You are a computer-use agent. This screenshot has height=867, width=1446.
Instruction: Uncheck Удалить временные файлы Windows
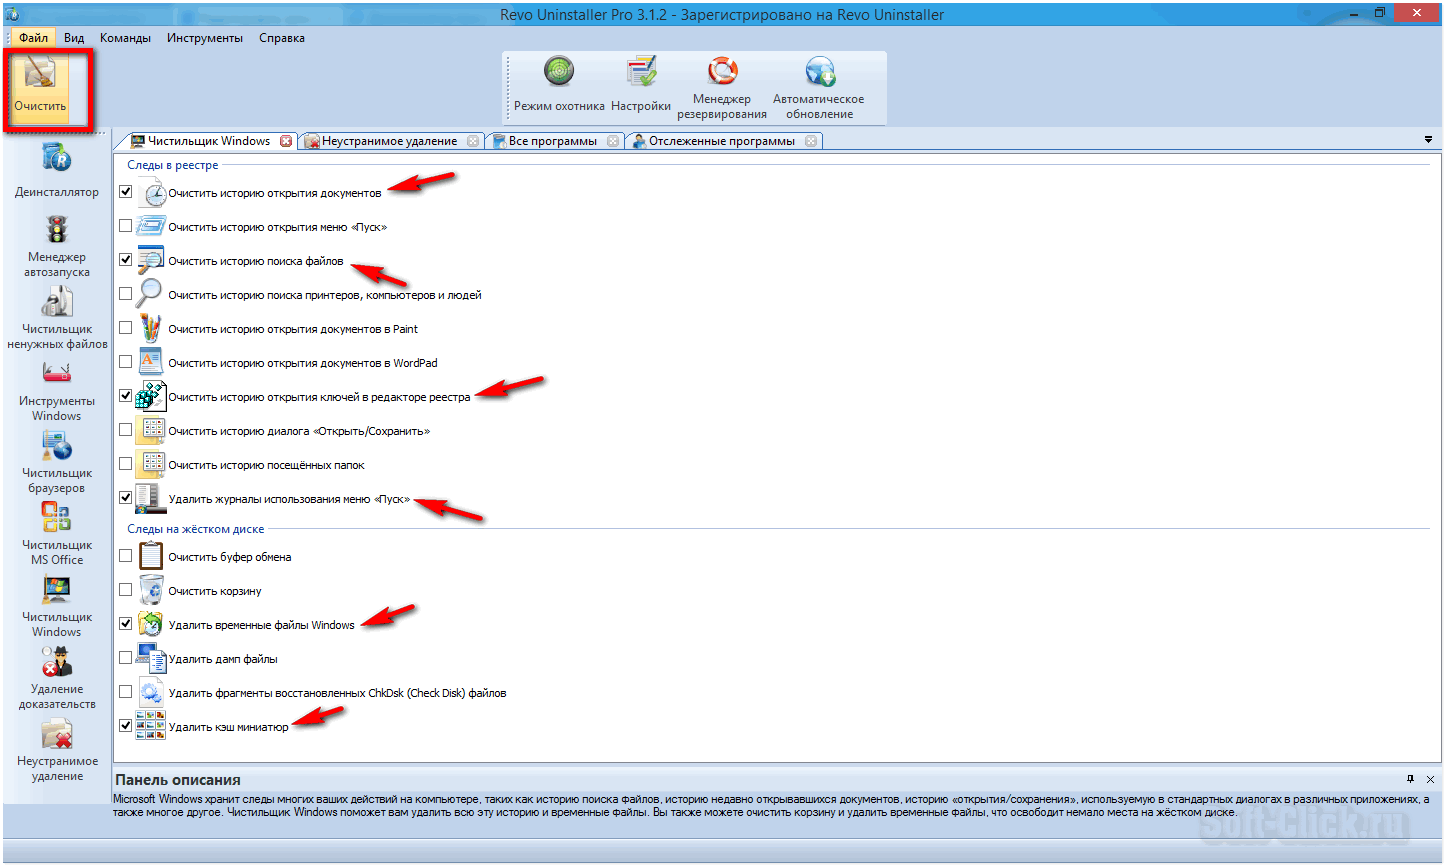(125, 623)
